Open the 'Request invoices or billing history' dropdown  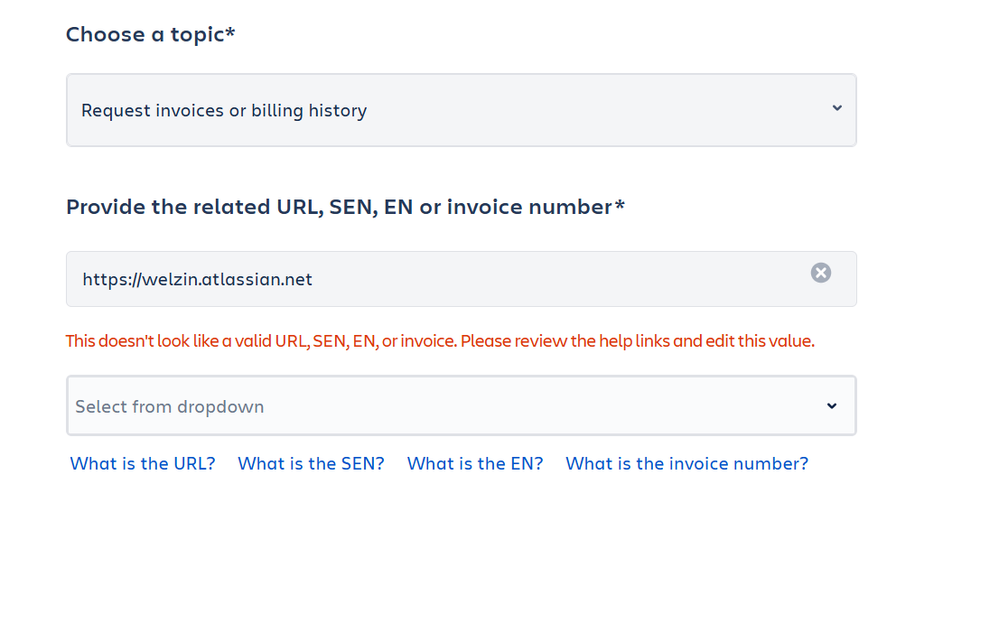click(x=460, y=110)
